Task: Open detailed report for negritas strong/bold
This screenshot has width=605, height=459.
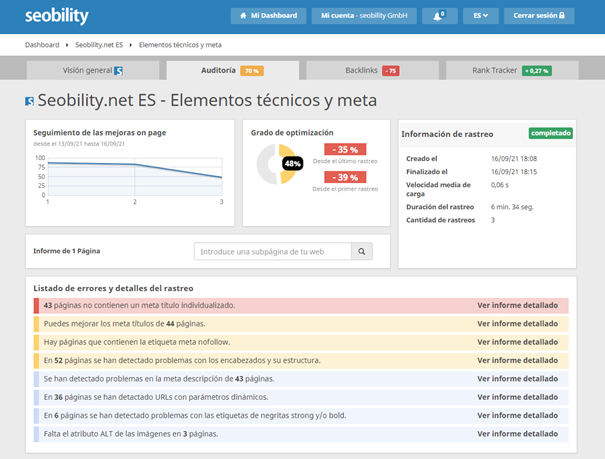Action: [x=517, y=415]
